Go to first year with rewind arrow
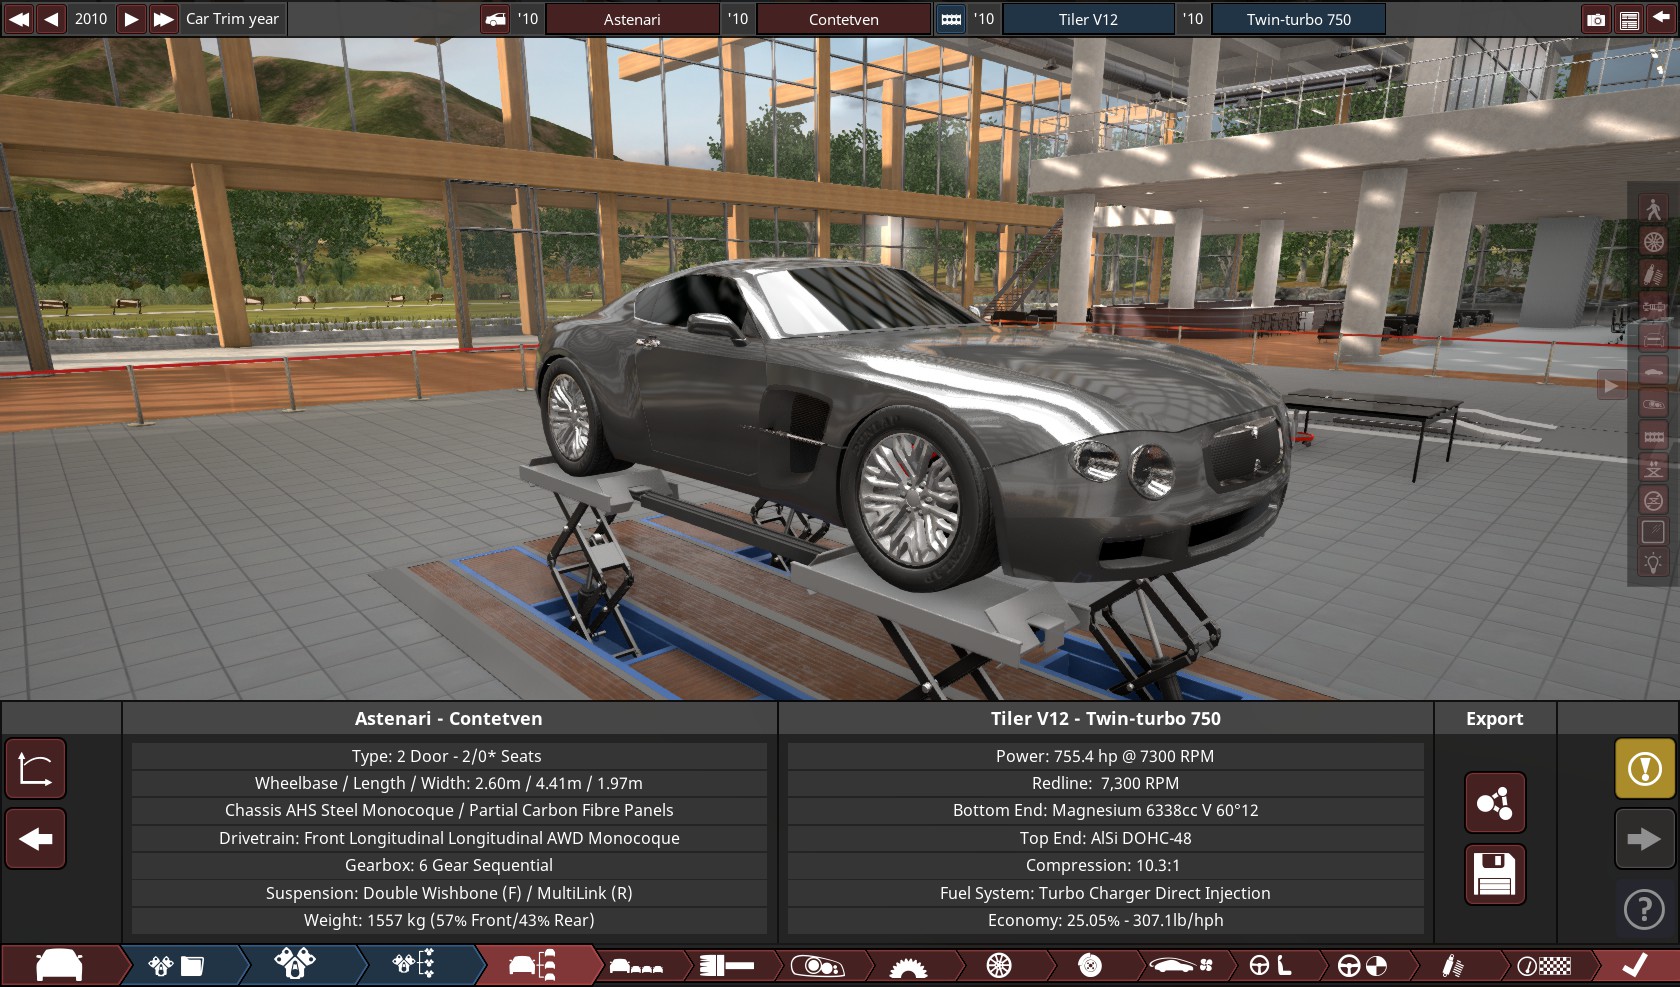This screenshot has width=1680, height=987. click(x=19, y=19)
